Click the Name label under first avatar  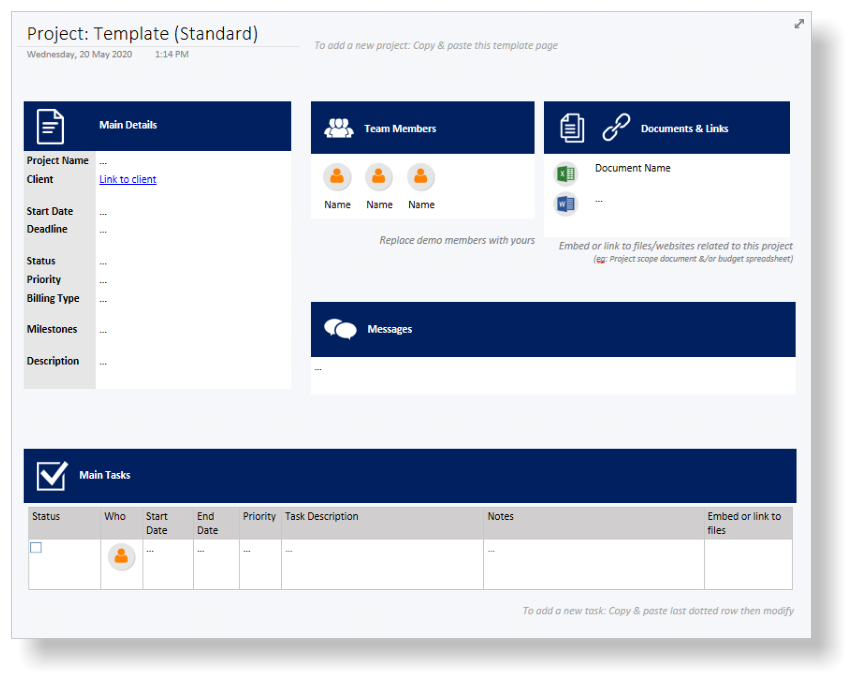pos(337,205)
